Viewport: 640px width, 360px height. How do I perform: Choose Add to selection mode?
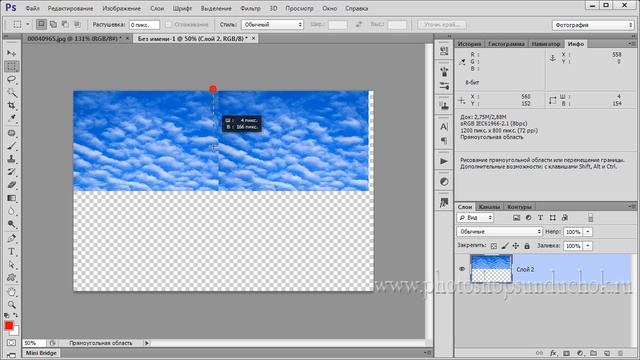(53, 24)
